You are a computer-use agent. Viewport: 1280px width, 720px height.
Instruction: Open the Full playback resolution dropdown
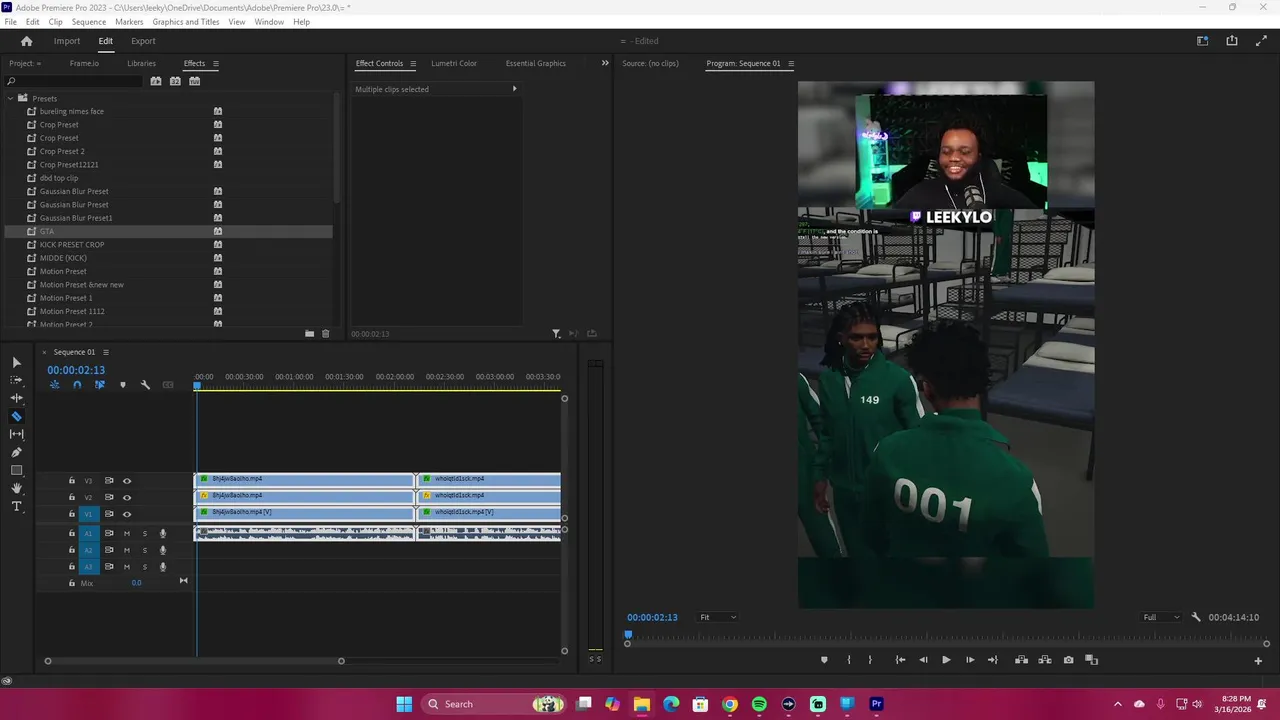point(1161,618)
